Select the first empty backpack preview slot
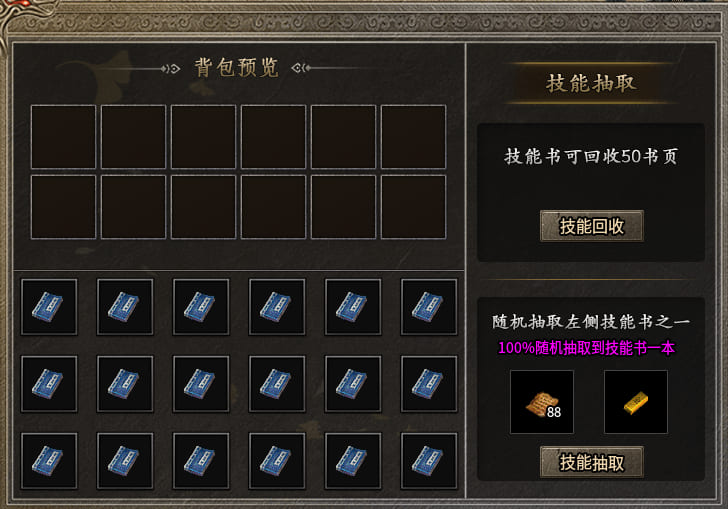The image size is (728, 509). [x=64, y=137]
